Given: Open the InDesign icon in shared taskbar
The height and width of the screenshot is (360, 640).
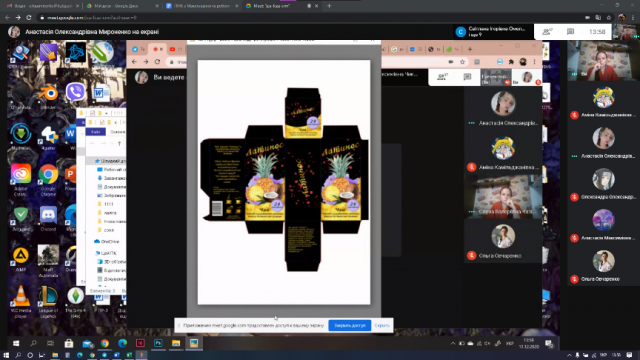Looking at the screenshot, I should point(140,343).
